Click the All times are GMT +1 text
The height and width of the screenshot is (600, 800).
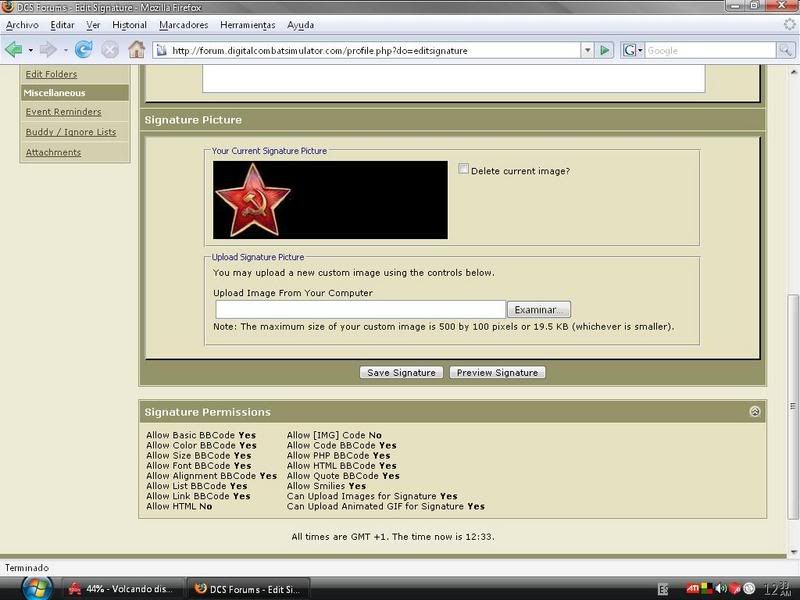coord(393,536)
